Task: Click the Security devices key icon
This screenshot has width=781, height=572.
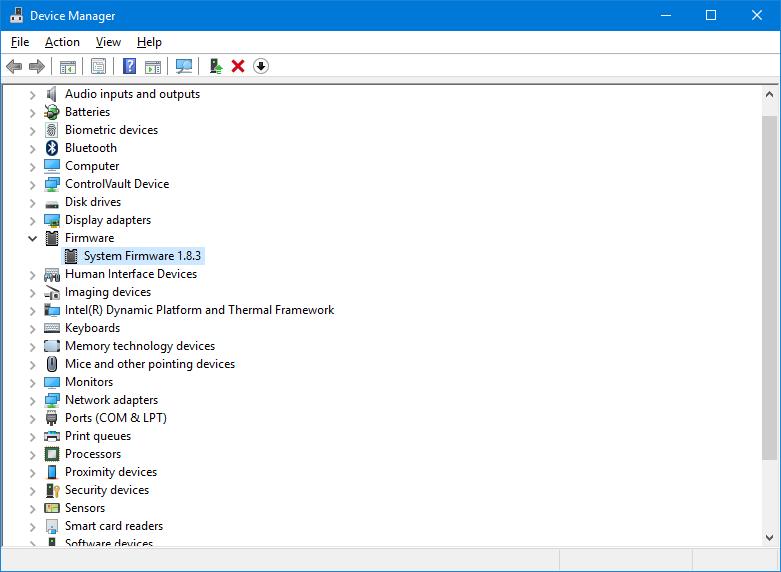Action: pos(52,490)
